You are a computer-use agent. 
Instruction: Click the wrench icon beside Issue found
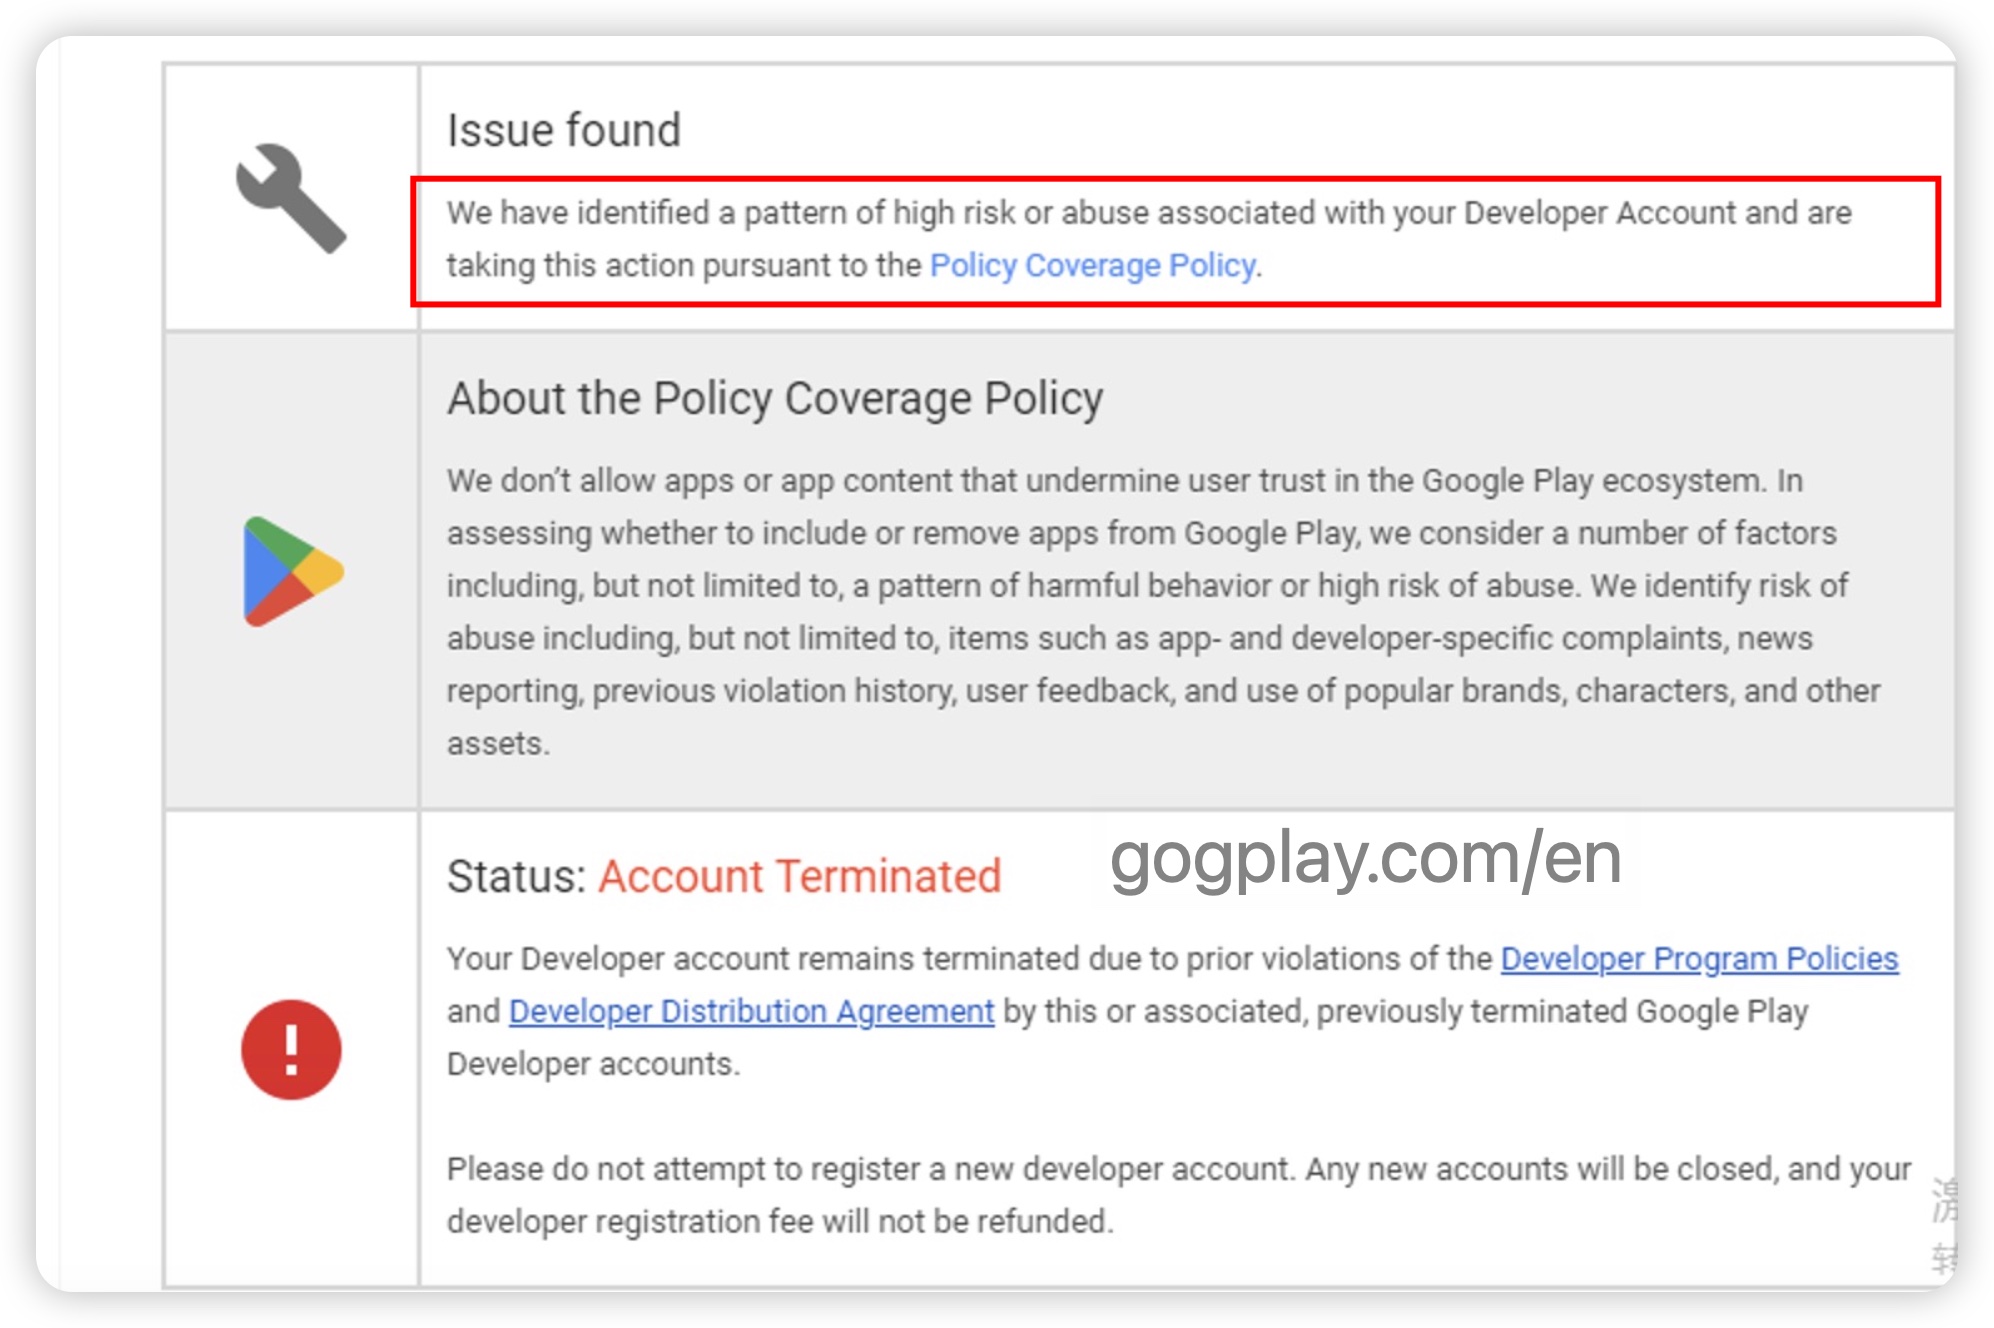pyautogui.click(x=291, y=198)
